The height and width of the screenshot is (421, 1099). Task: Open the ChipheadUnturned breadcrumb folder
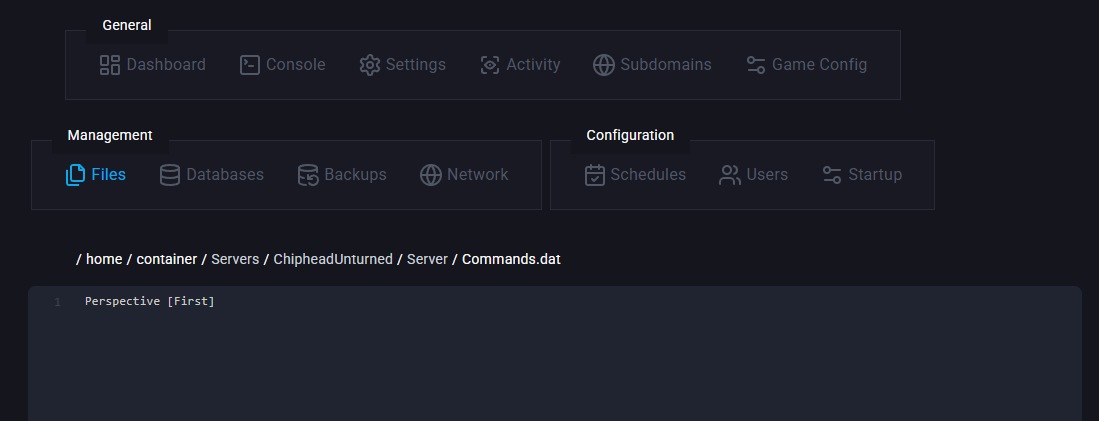[x=333, y=259]
